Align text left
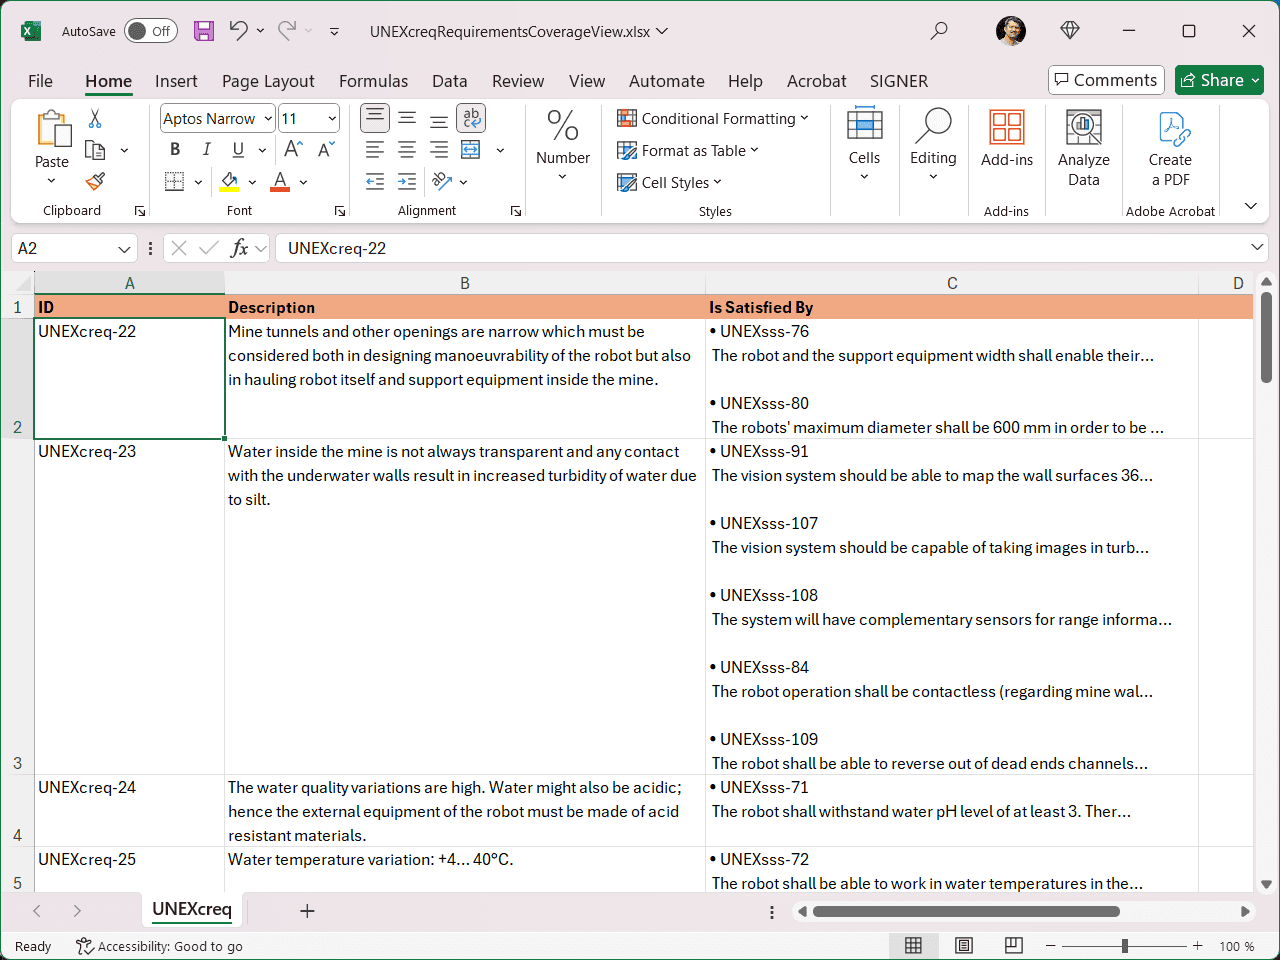Image resolution: width=1280 pixels, height=960 pixels. 375,150
